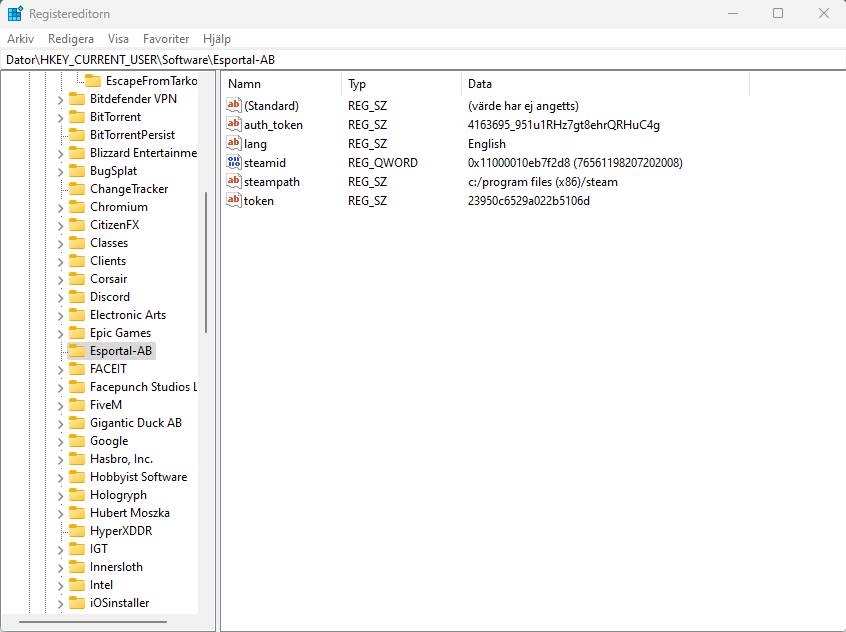846x632 pixels.
Task: Minimize the Registereditorn window
Action: [x=733, y=13]
